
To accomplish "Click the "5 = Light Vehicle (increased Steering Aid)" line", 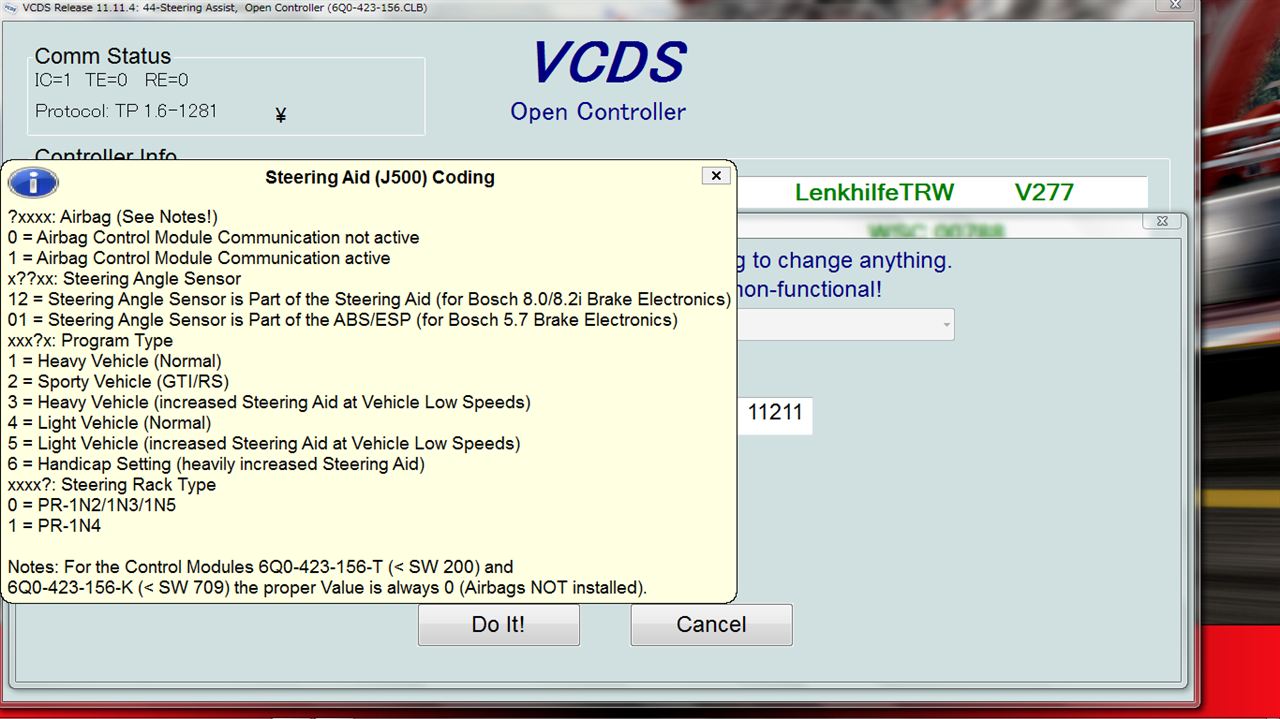I will coord(264,443).
